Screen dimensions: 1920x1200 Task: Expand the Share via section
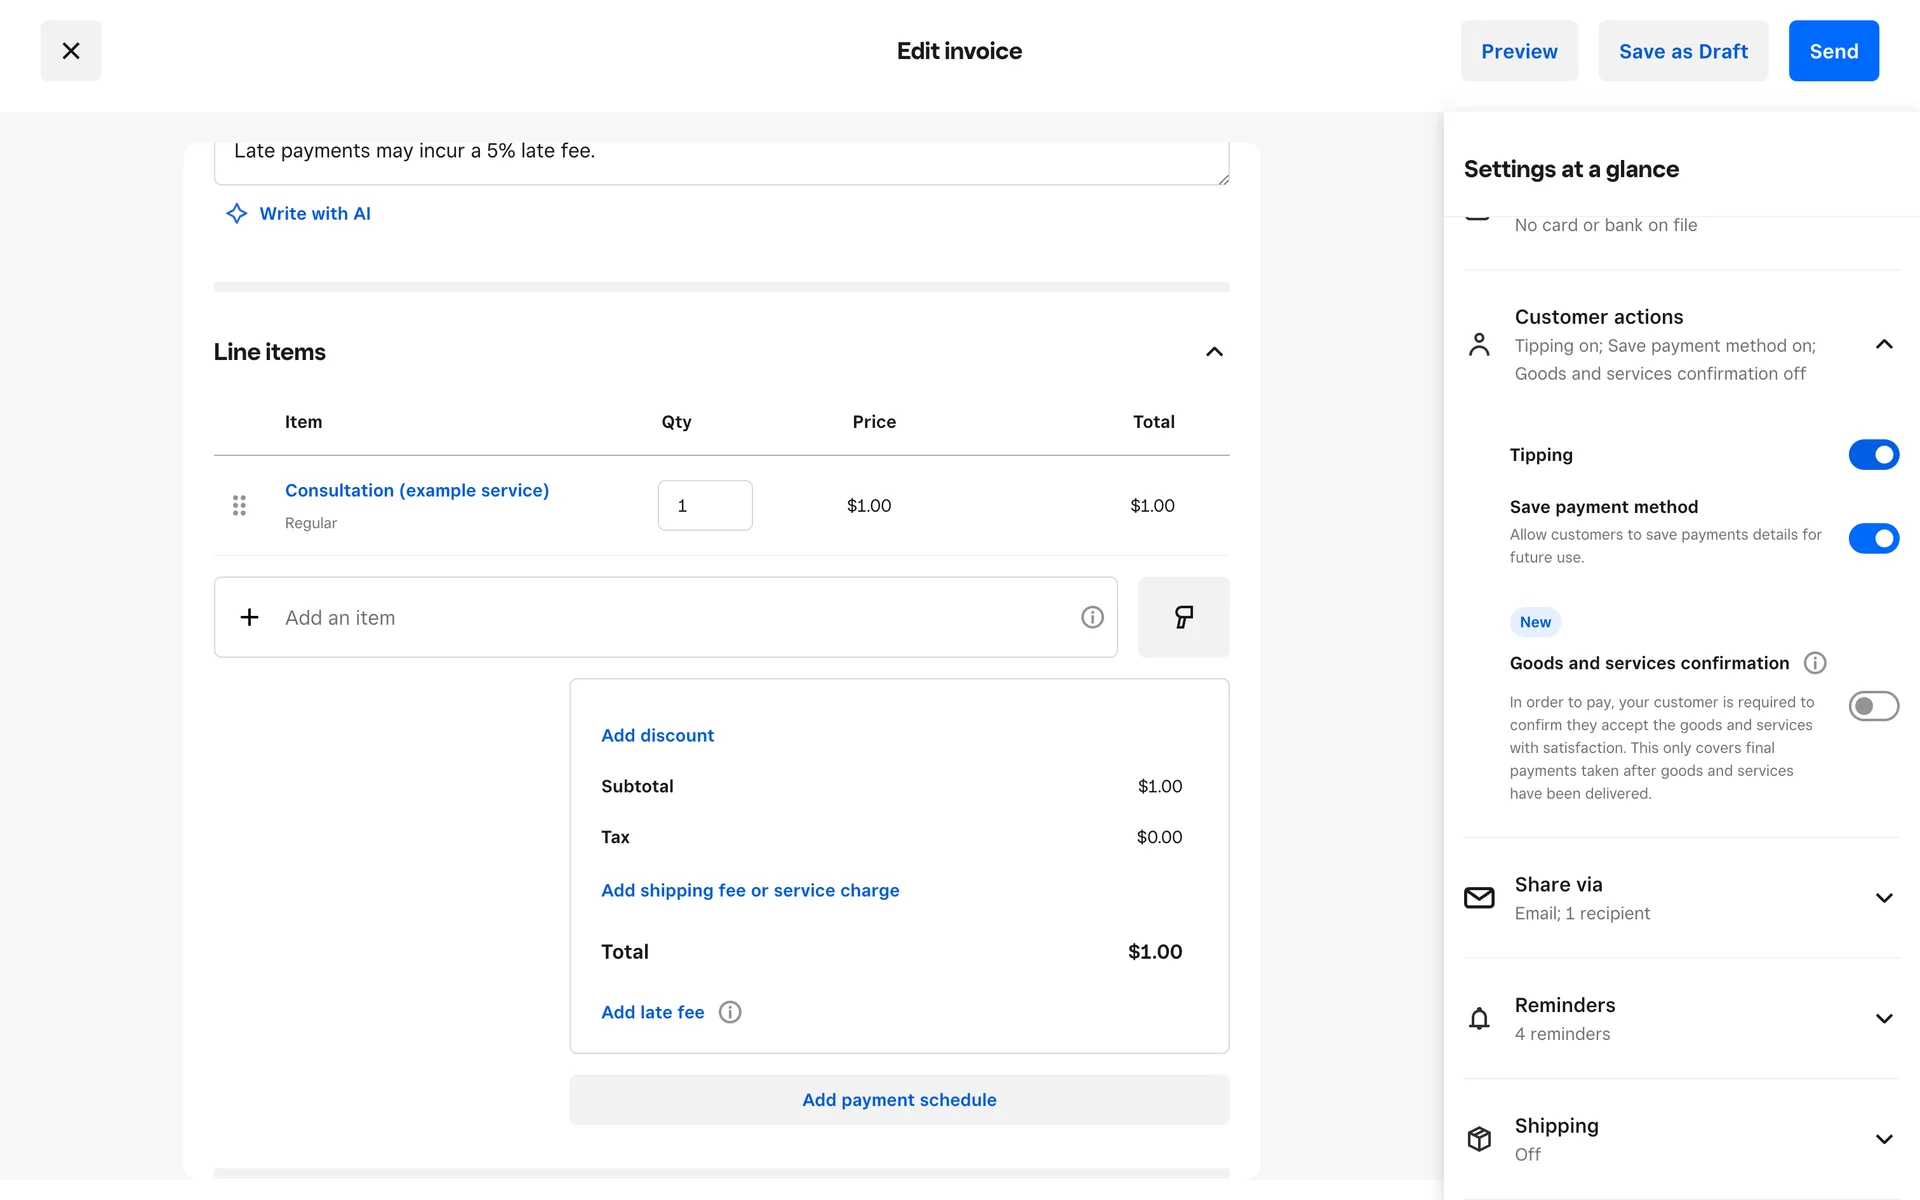pos(1884,898)
